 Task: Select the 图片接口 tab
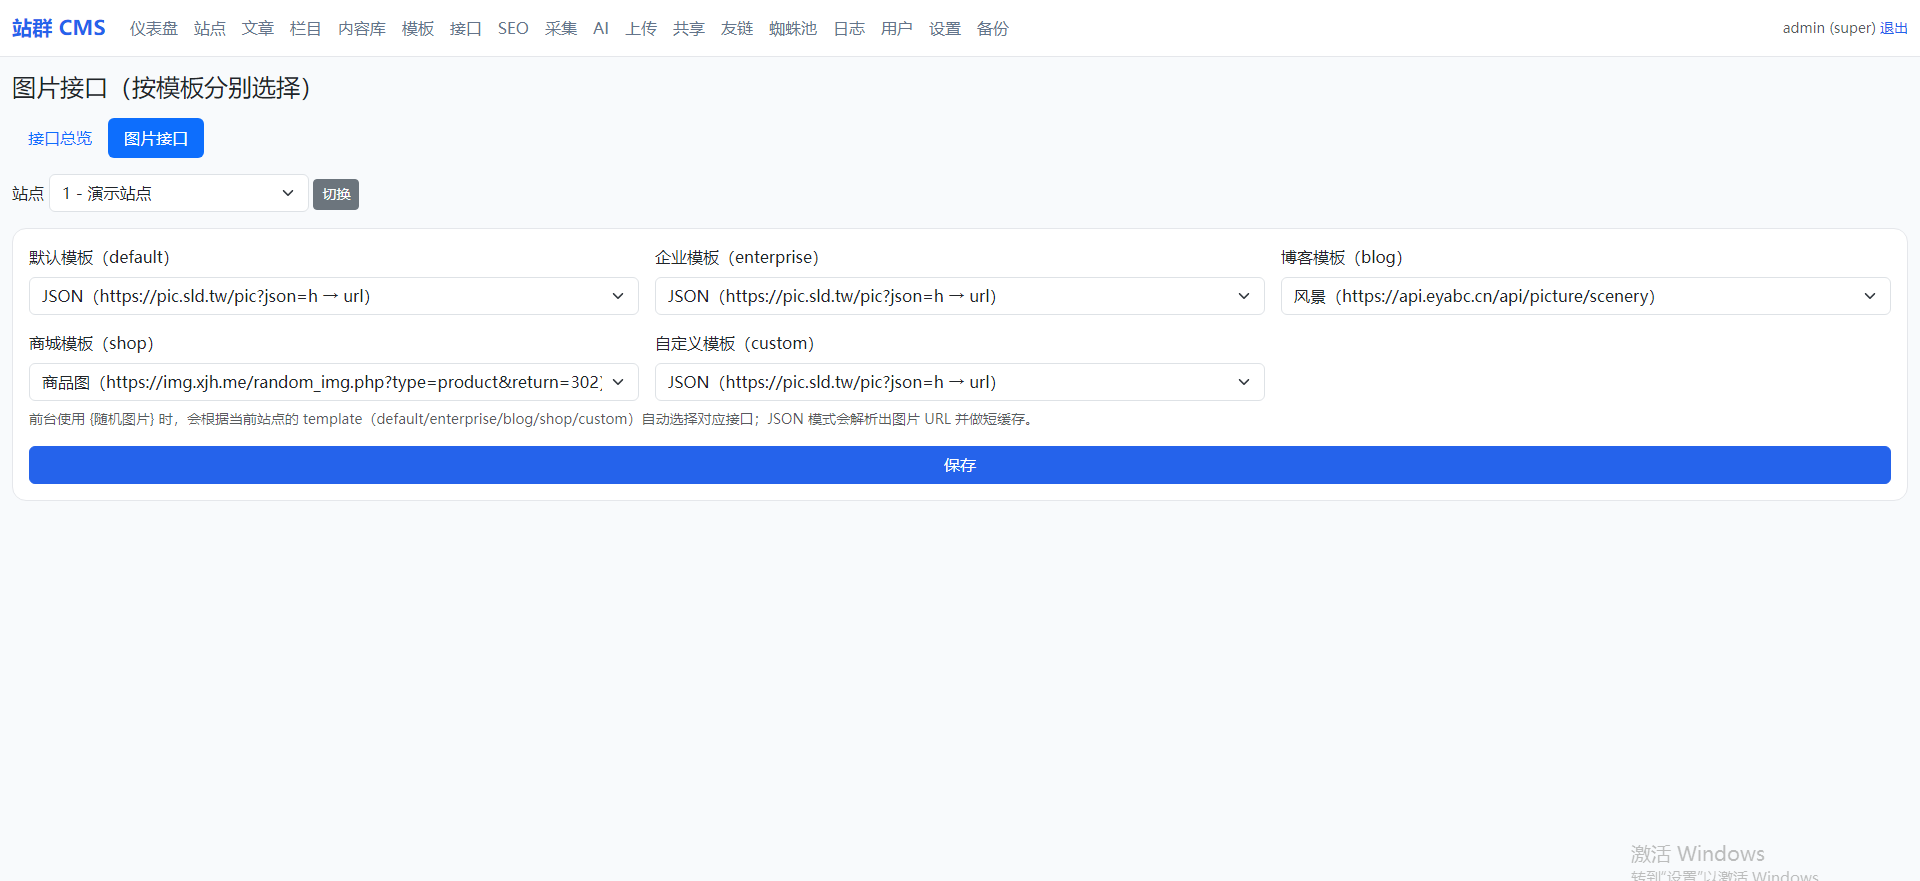[x=156, y=138]
